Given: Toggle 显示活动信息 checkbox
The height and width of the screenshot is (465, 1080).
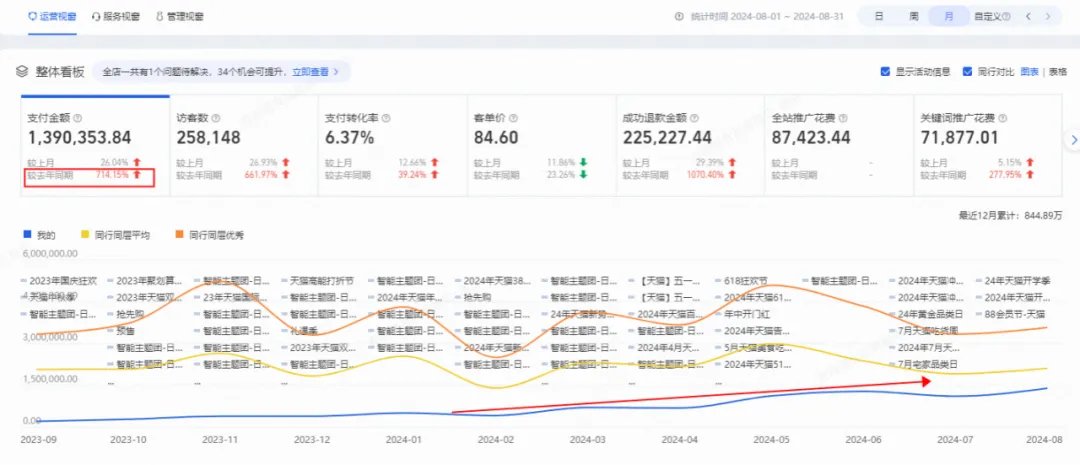Looking at the screenshot, I should (885, 72).
